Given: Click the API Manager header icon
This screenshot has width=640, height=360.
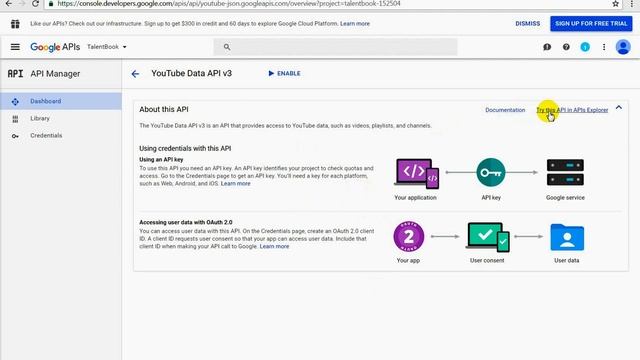Looking at the screenshot, I should (x=15, y=73).
